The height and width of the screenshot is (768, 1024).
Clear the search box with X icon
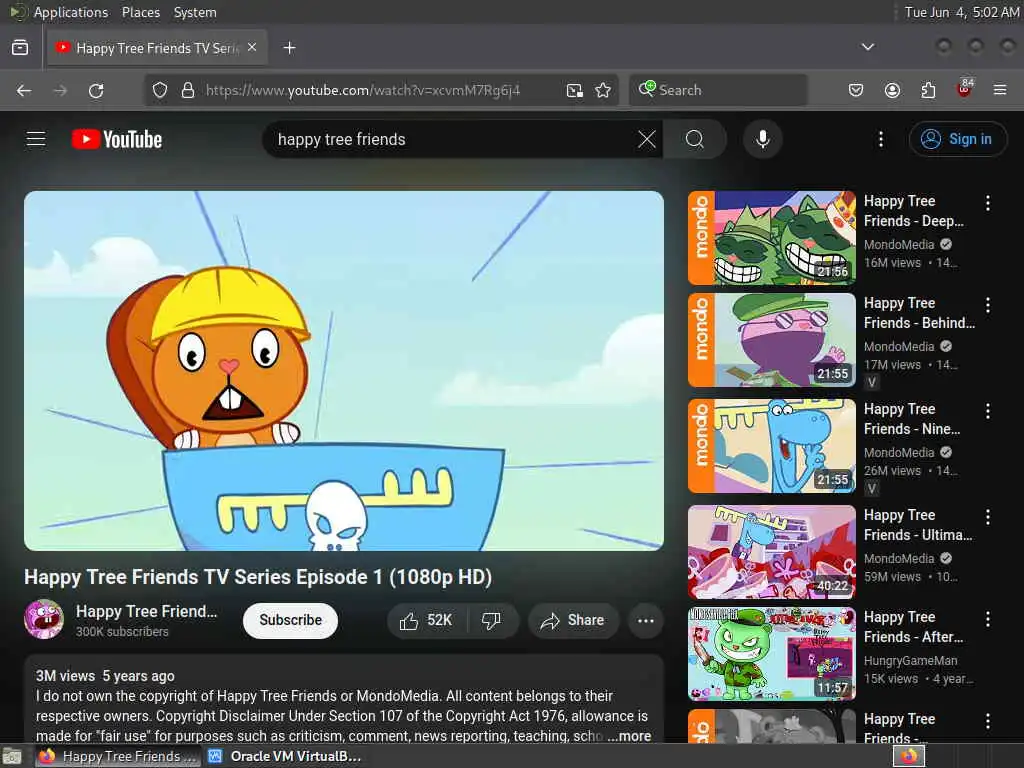(647, 139)
